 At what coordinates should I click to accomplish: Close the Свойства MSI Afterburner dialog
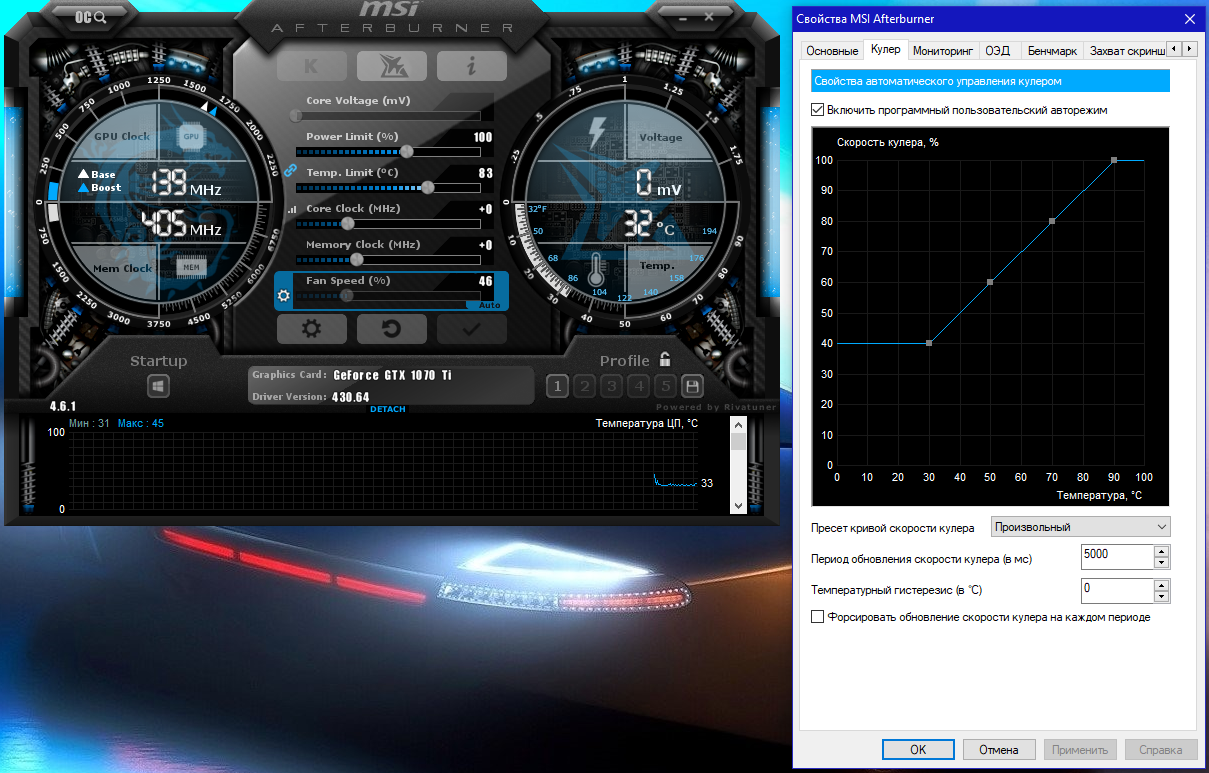pyautogui.click(x=1189, y=18)
